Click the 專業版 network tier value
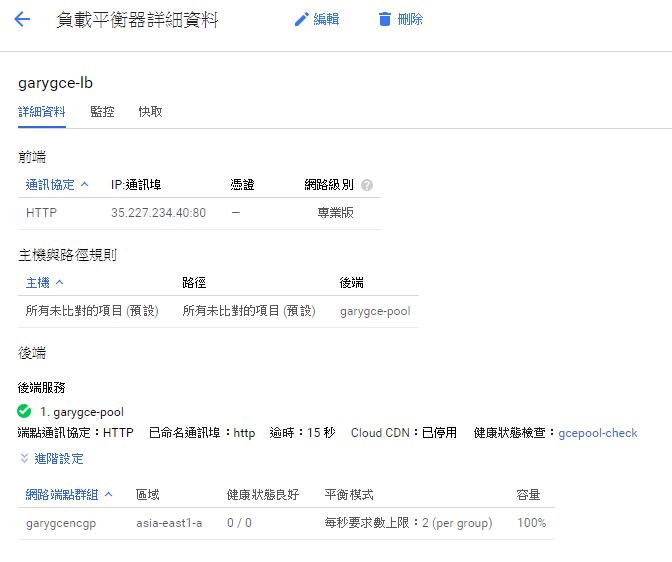This screenshot has width=672, height=562. [x=336, y=213]
